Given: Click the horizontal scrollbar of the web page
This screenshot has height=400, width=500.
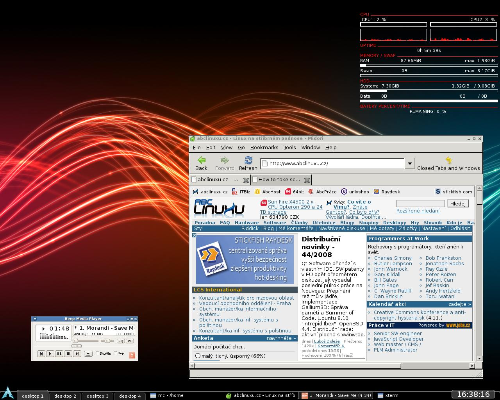Looking at the screenshot, I should (x=332, y=366).
